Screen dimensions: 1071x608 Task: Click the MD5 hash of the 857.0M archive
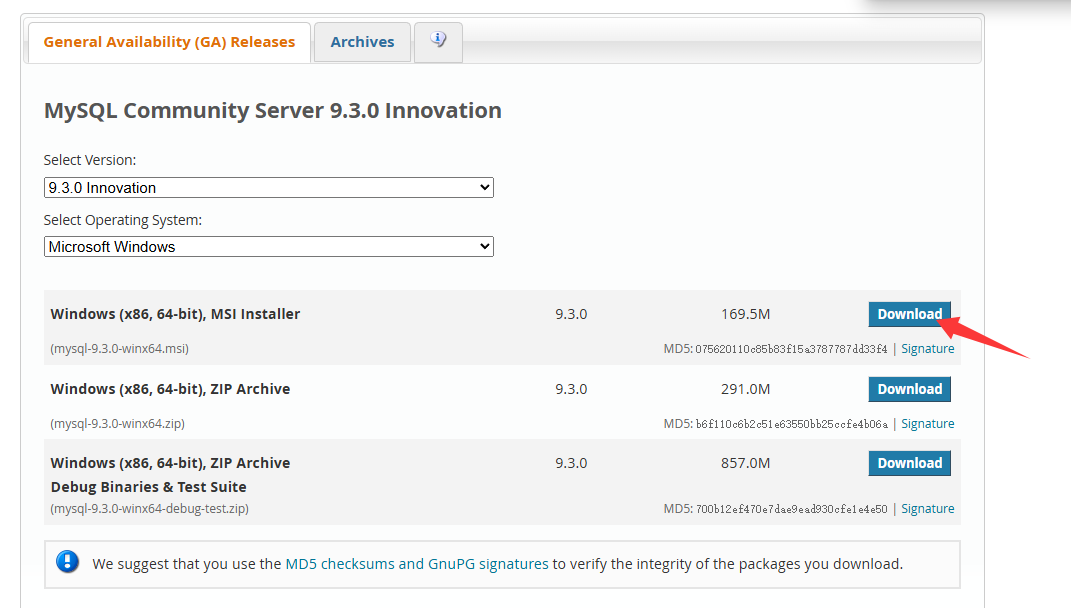[x=791, y=509]
